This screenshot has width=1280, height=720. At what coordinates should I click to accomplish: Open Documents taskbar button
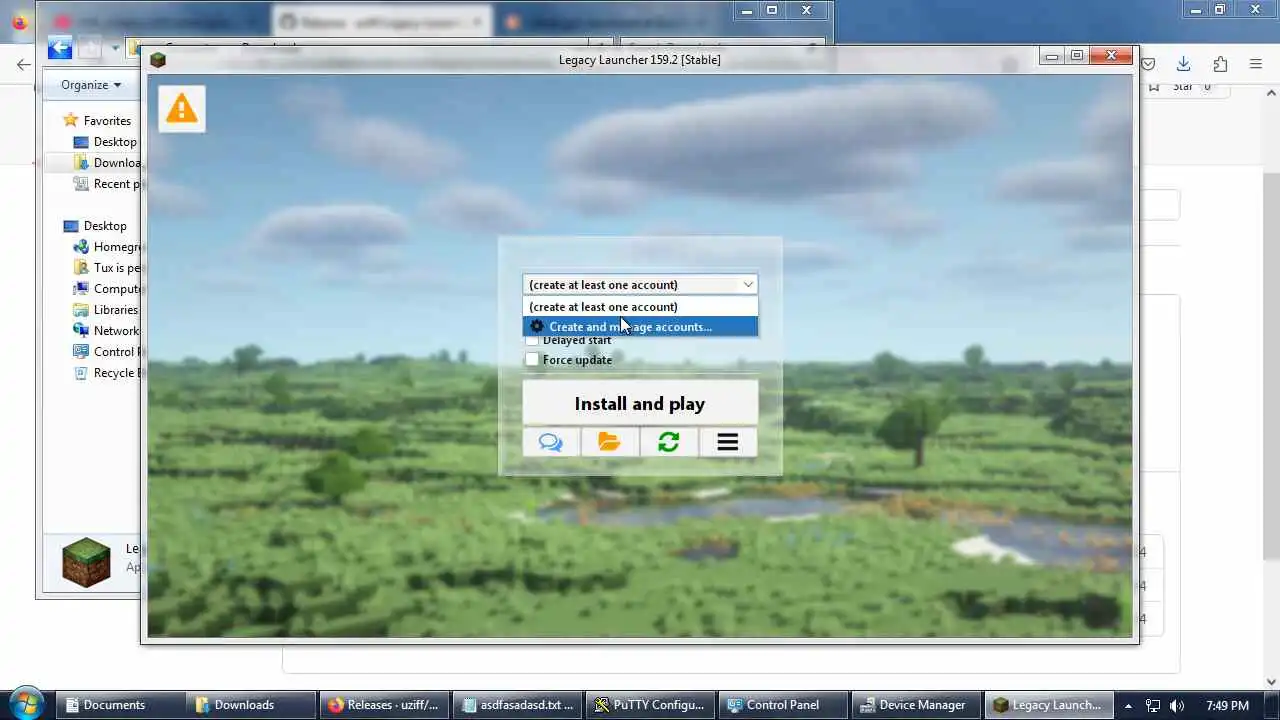pos(120,705)
